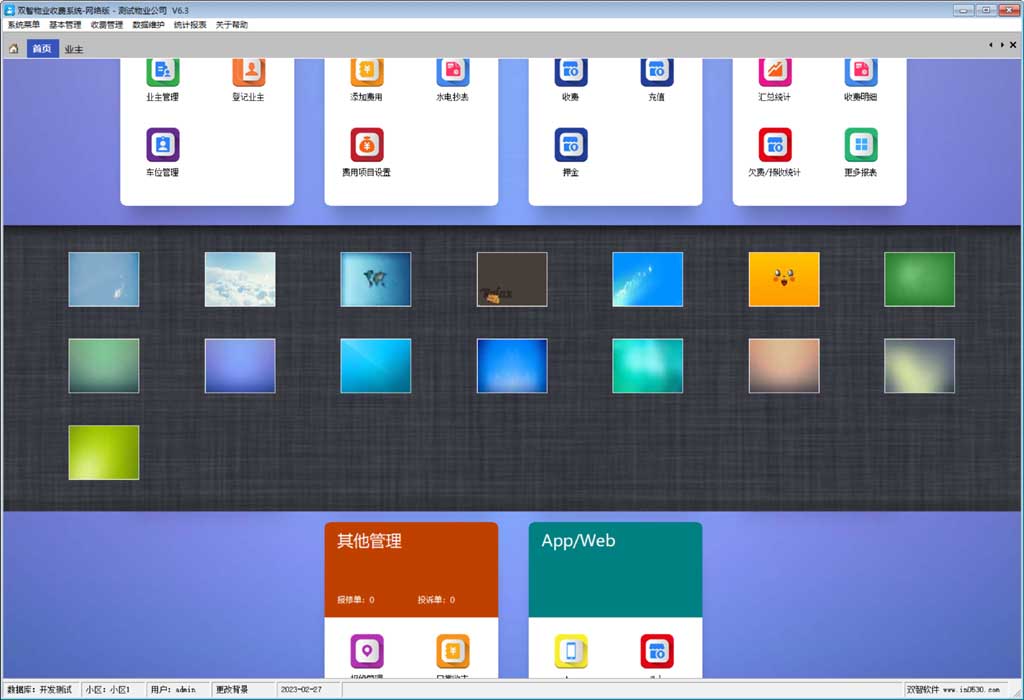Choose the pale blue swan background thumbnail
Screen dimensions: 1024x700
pos(104,279)
